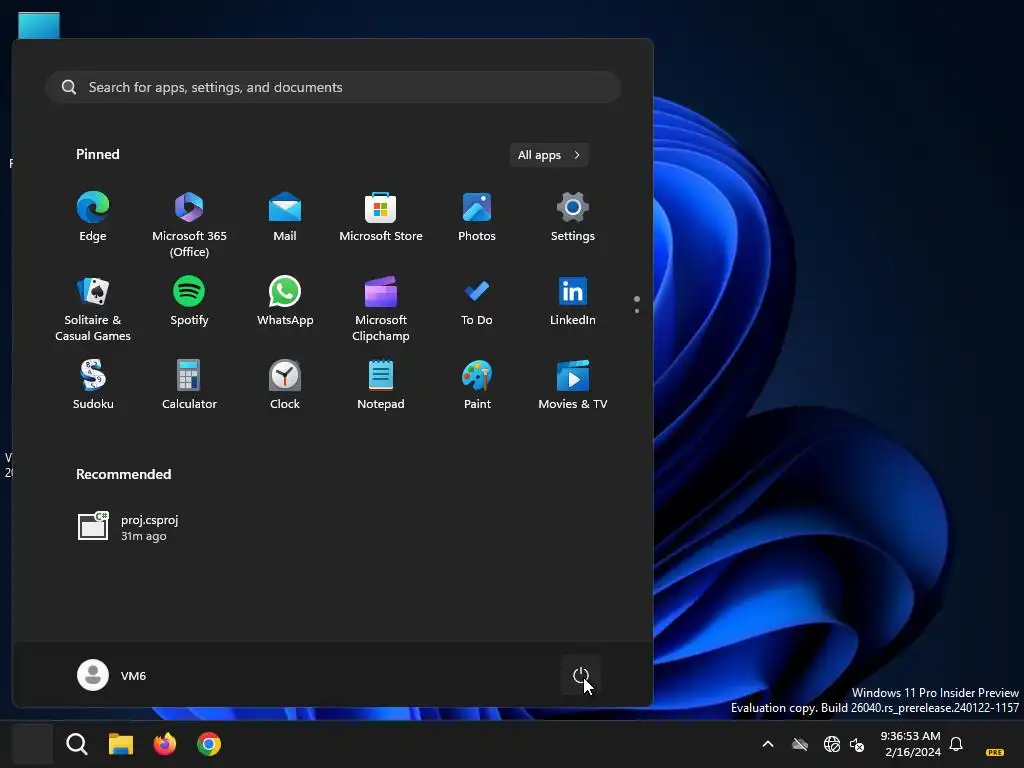Open the VM6 user account menu
The width and height of the screenshot is (1024, 768).
112,675
